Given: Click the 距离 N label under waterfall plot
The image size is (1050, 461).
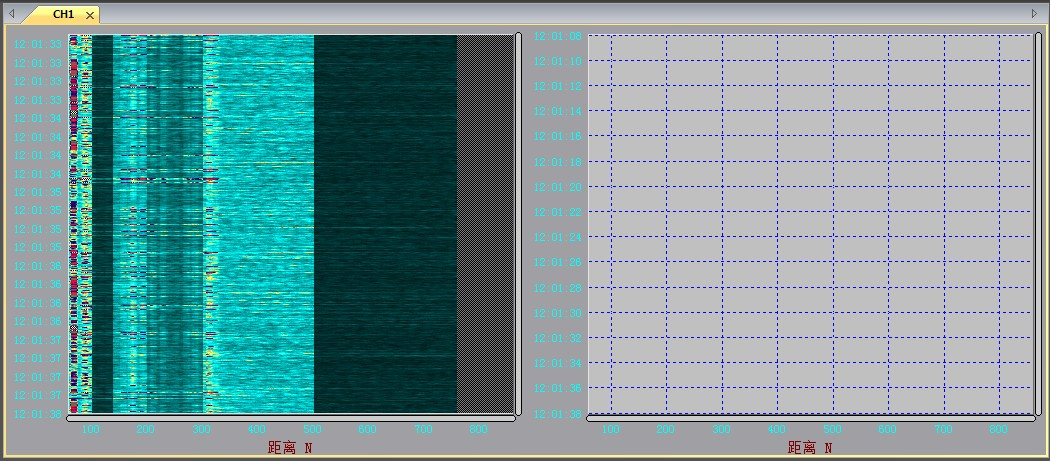Looking at the screenshot, I should [x=290, y=447].
